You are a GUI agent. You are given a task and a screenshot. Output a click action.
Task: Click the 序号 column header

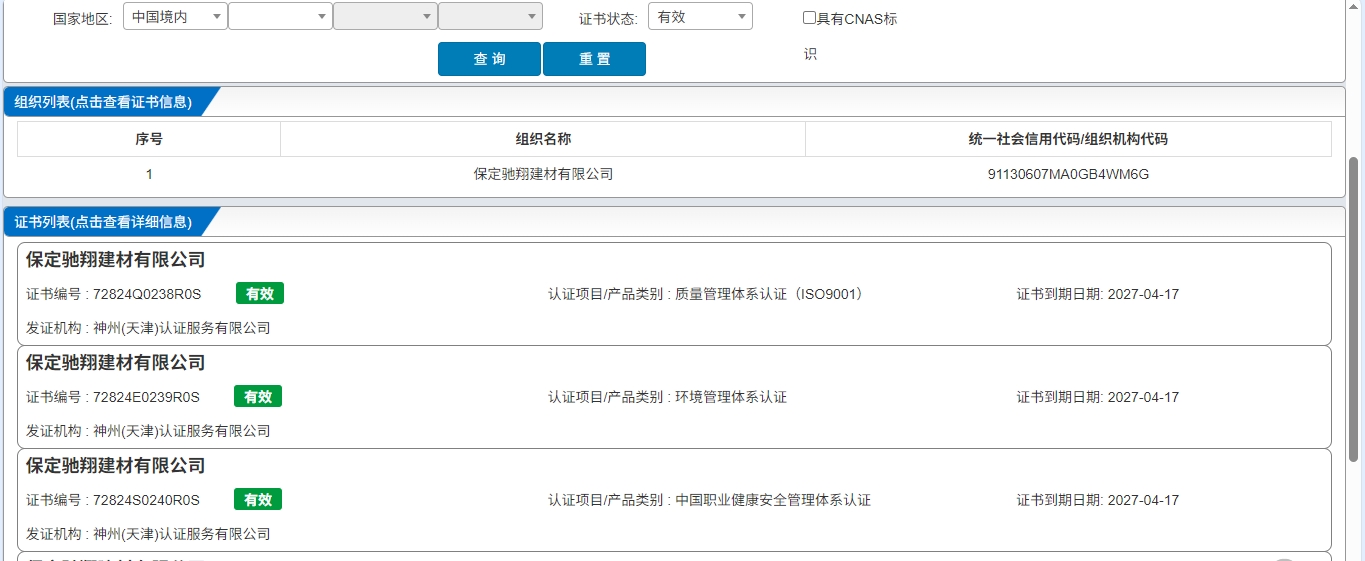(x=149, y=139)
